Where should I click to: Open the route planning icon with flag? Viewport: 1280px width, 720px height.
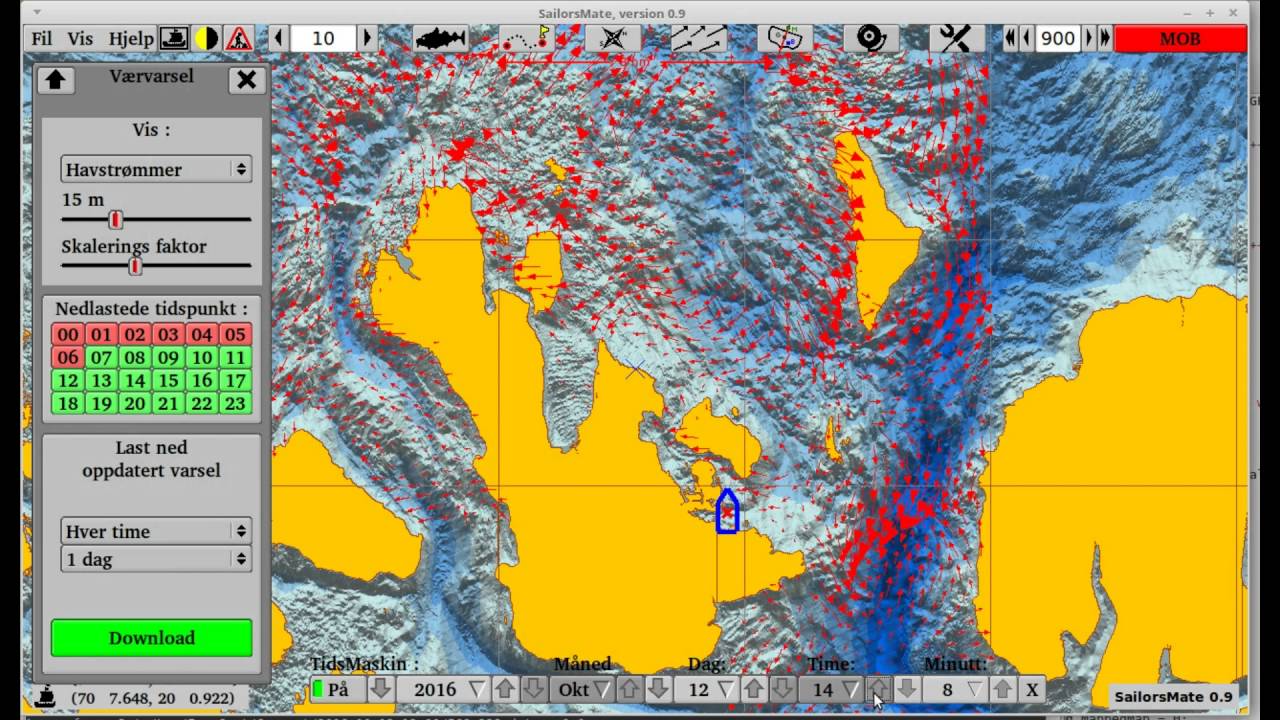click(x=527, y=39)
